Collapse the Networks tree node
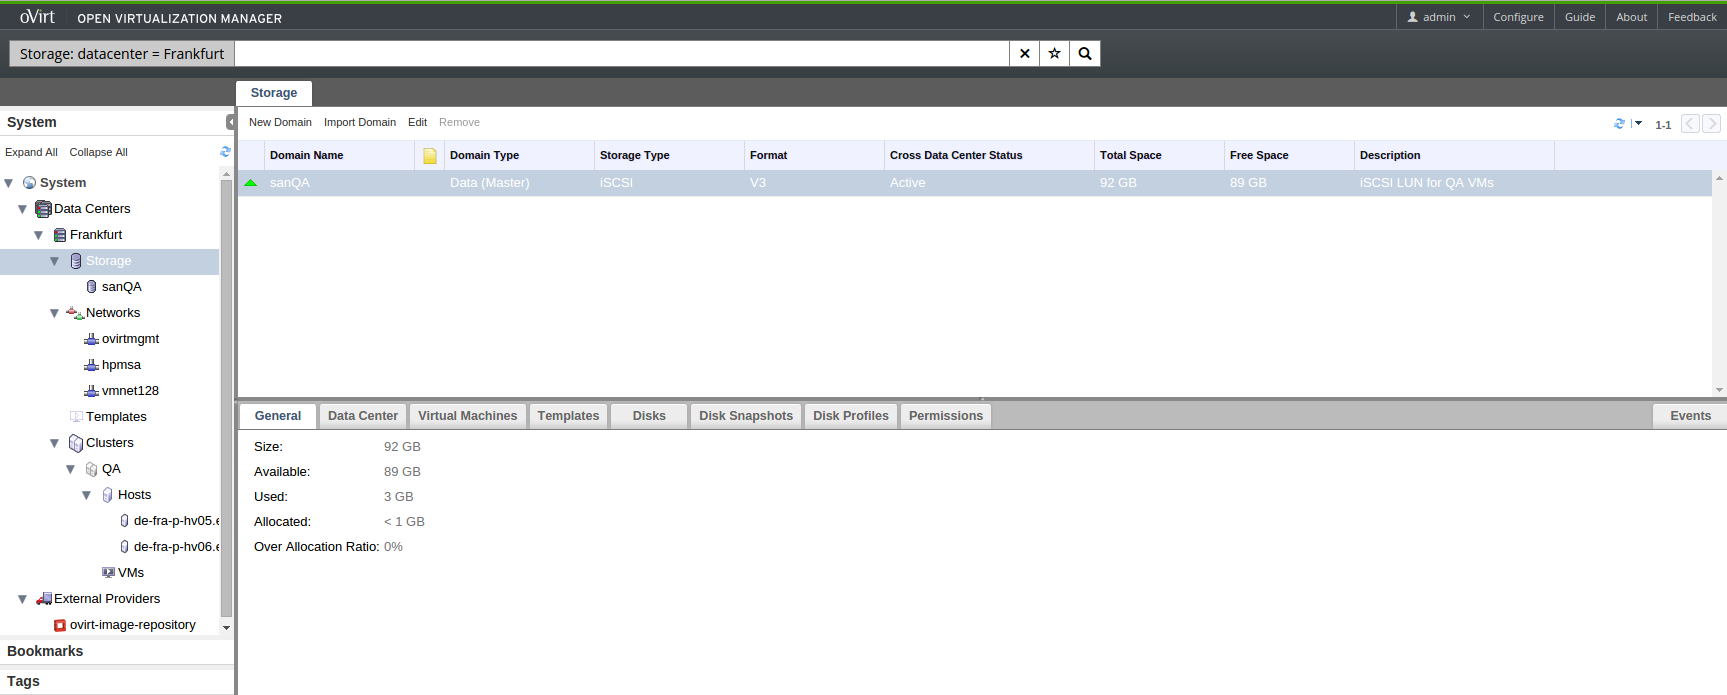1727x695 pixels. 54,313
